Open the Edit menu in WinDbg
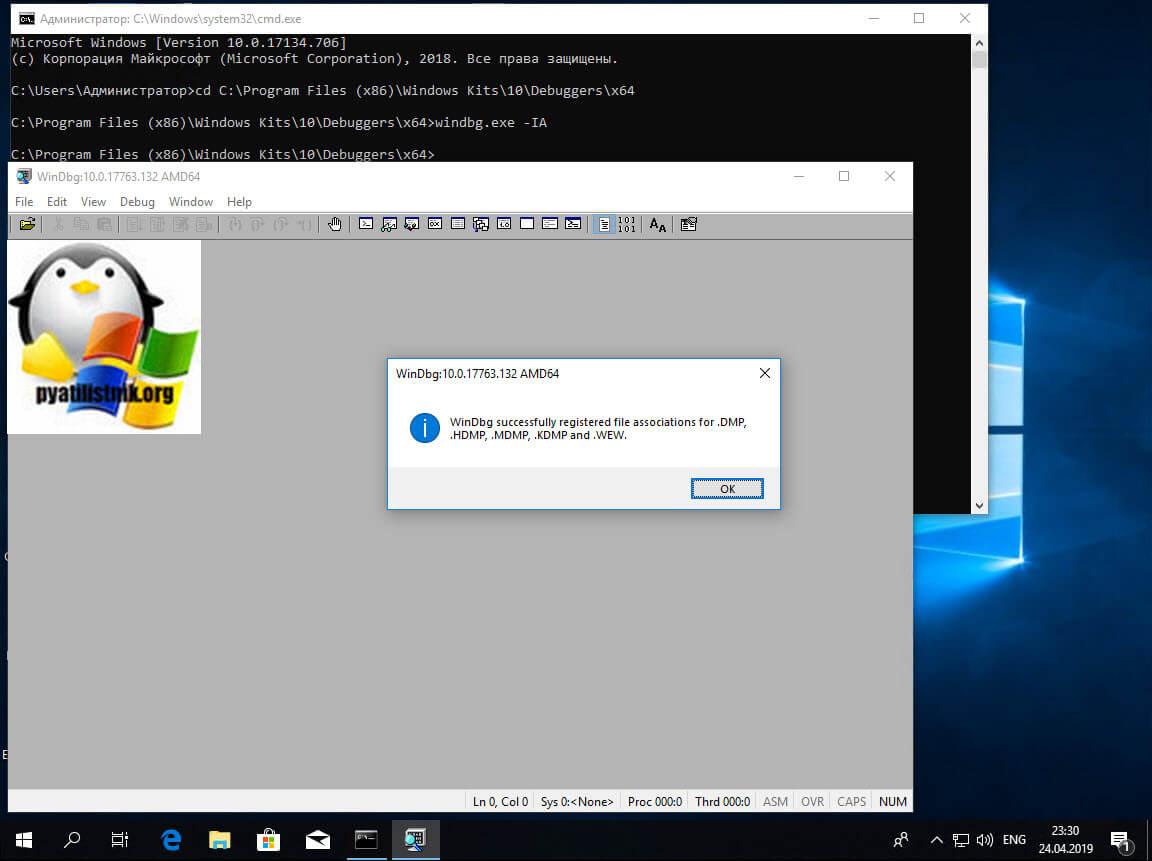 click(x=57, y=202)
